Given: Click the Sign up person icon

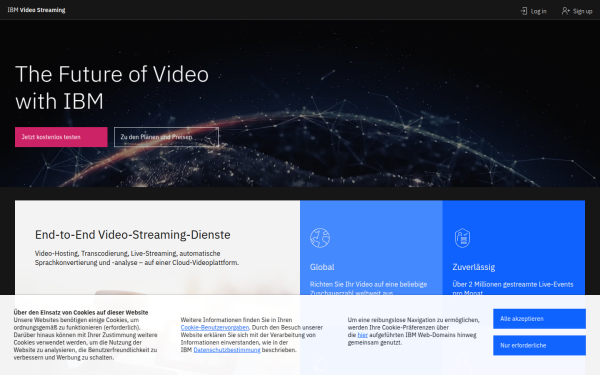Looking at the screenshot, I should point(566,11).
